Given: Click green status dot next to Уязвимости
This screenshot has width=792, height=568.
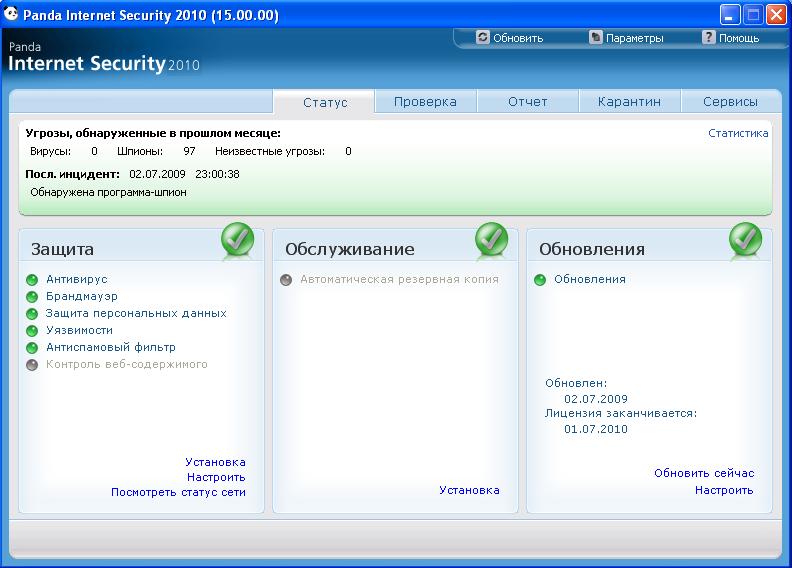Looking at the screenshot, I should coord(32,331).
